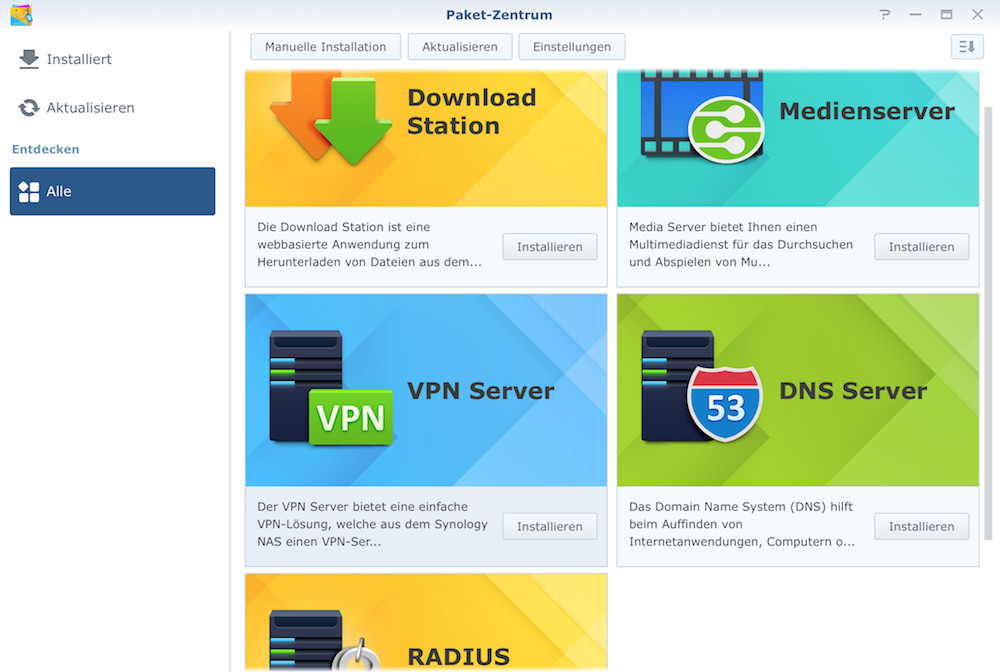Click the Entdecken section heading
This screenshot has height=672, width=1000.
(46, 149)
